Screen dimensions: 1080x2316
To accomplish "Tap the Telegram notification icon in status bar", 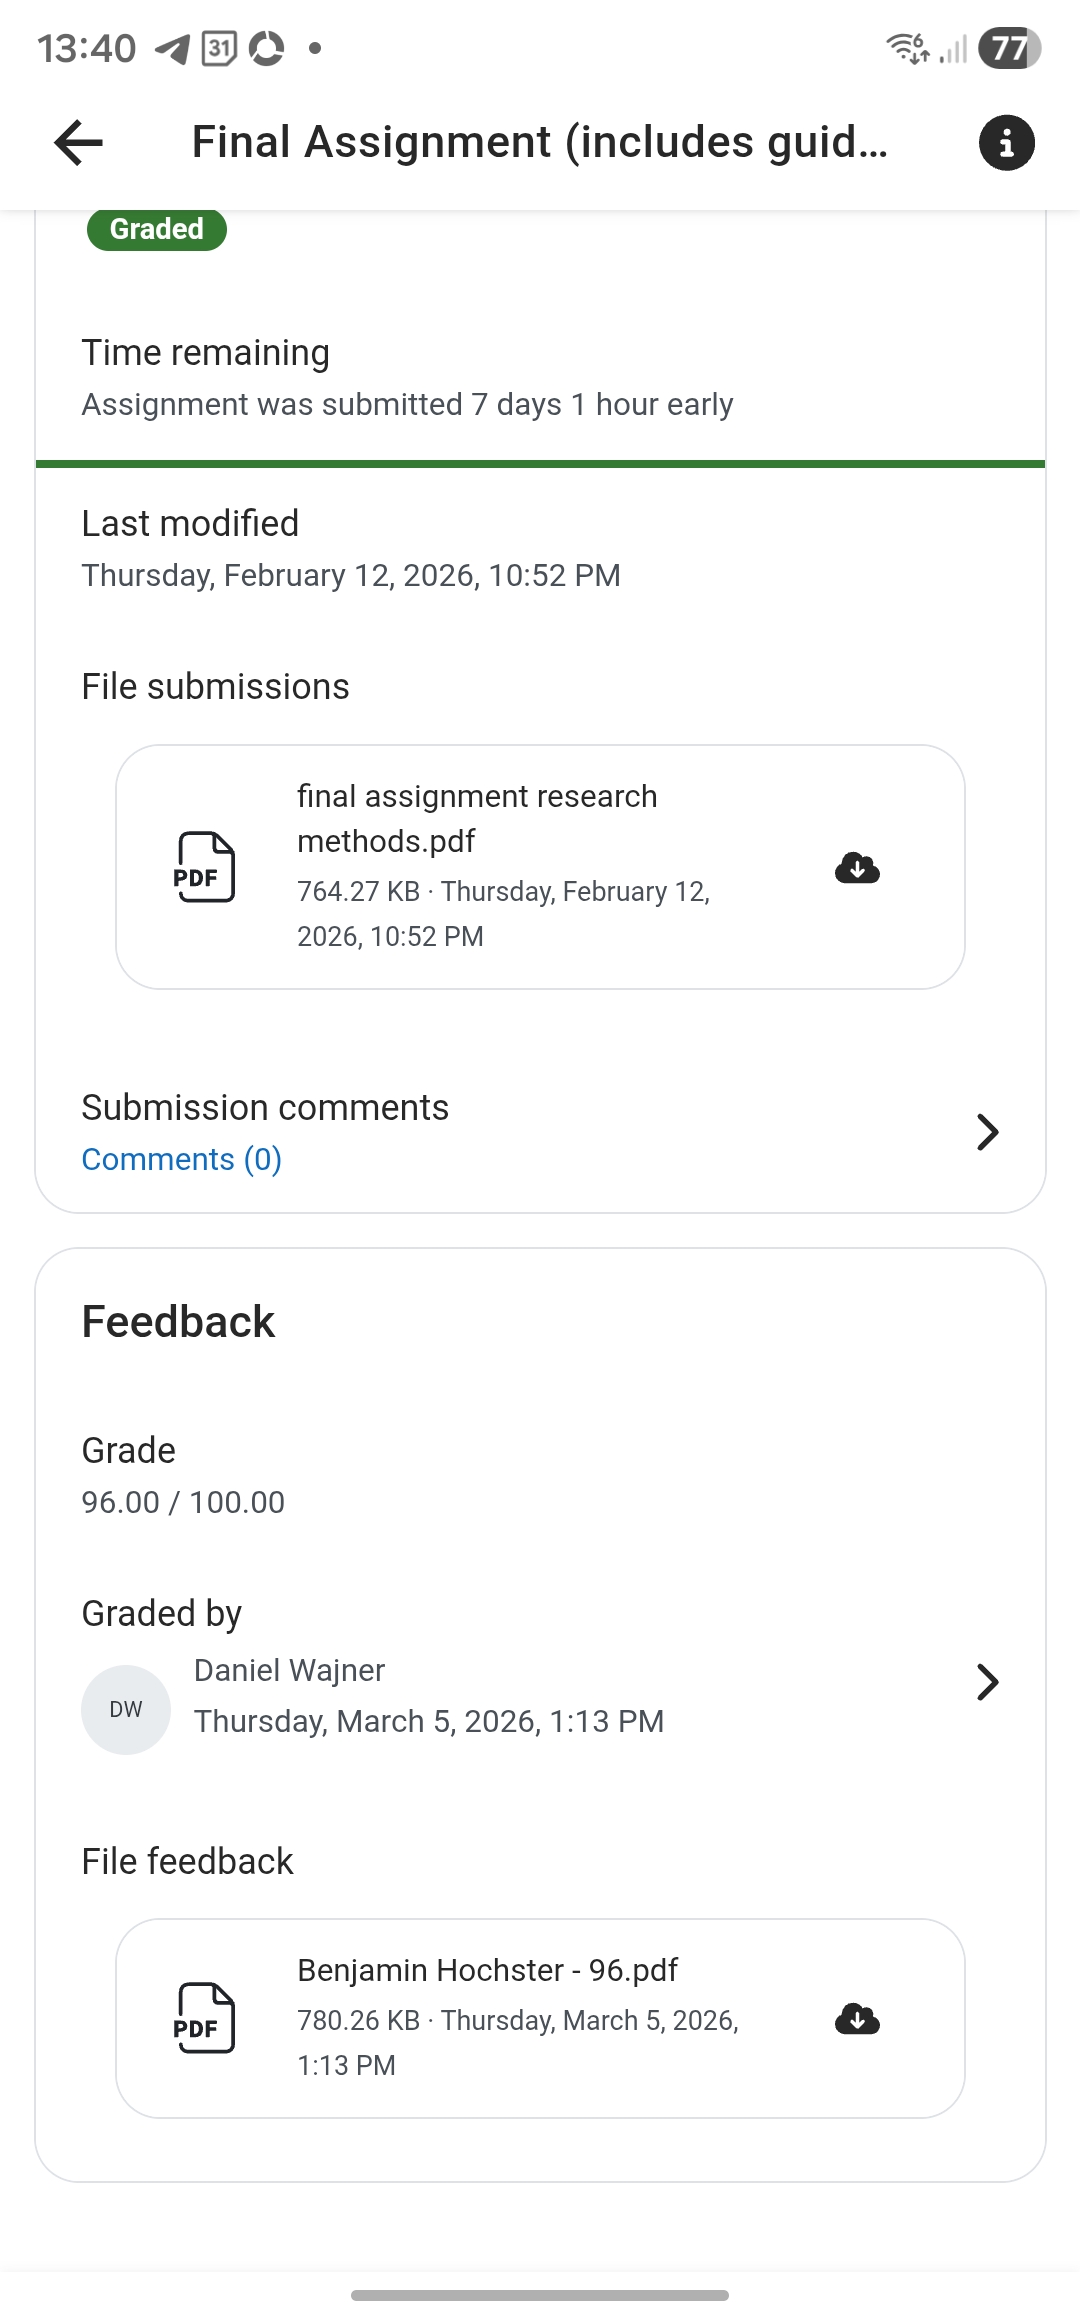I will [173, 48].
